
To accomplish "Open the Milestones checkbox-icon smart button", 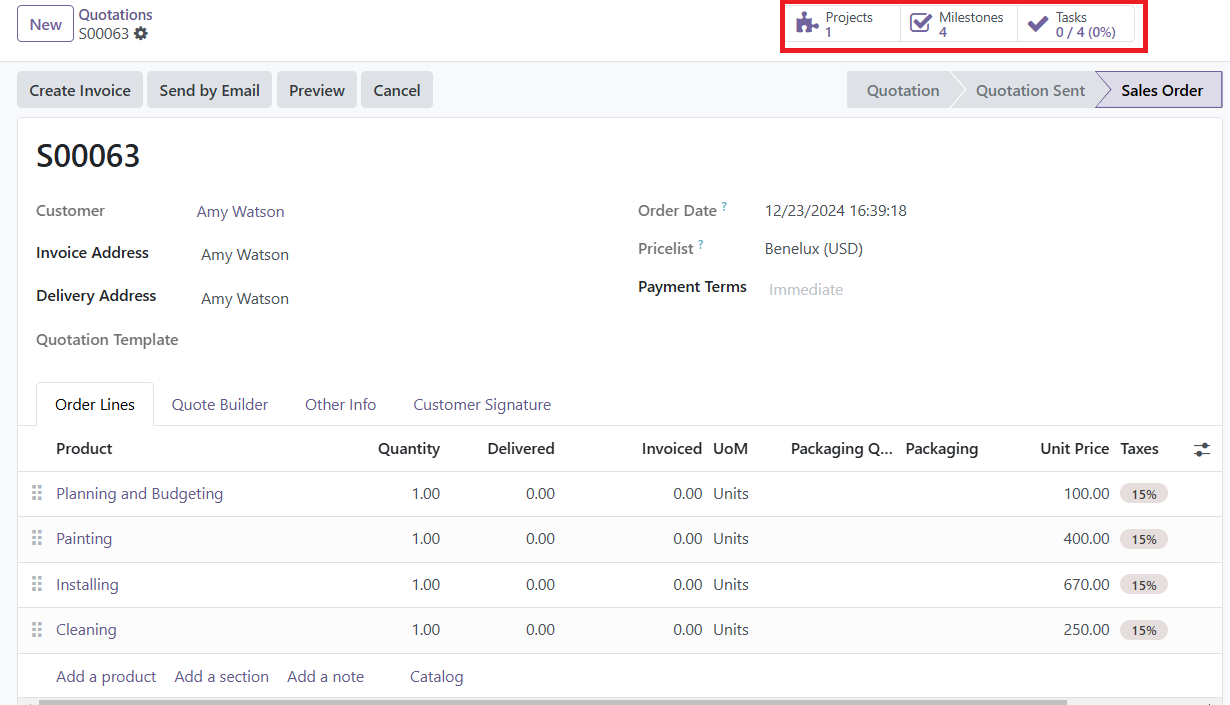I will pyautogui.click(x=959, y=24).
